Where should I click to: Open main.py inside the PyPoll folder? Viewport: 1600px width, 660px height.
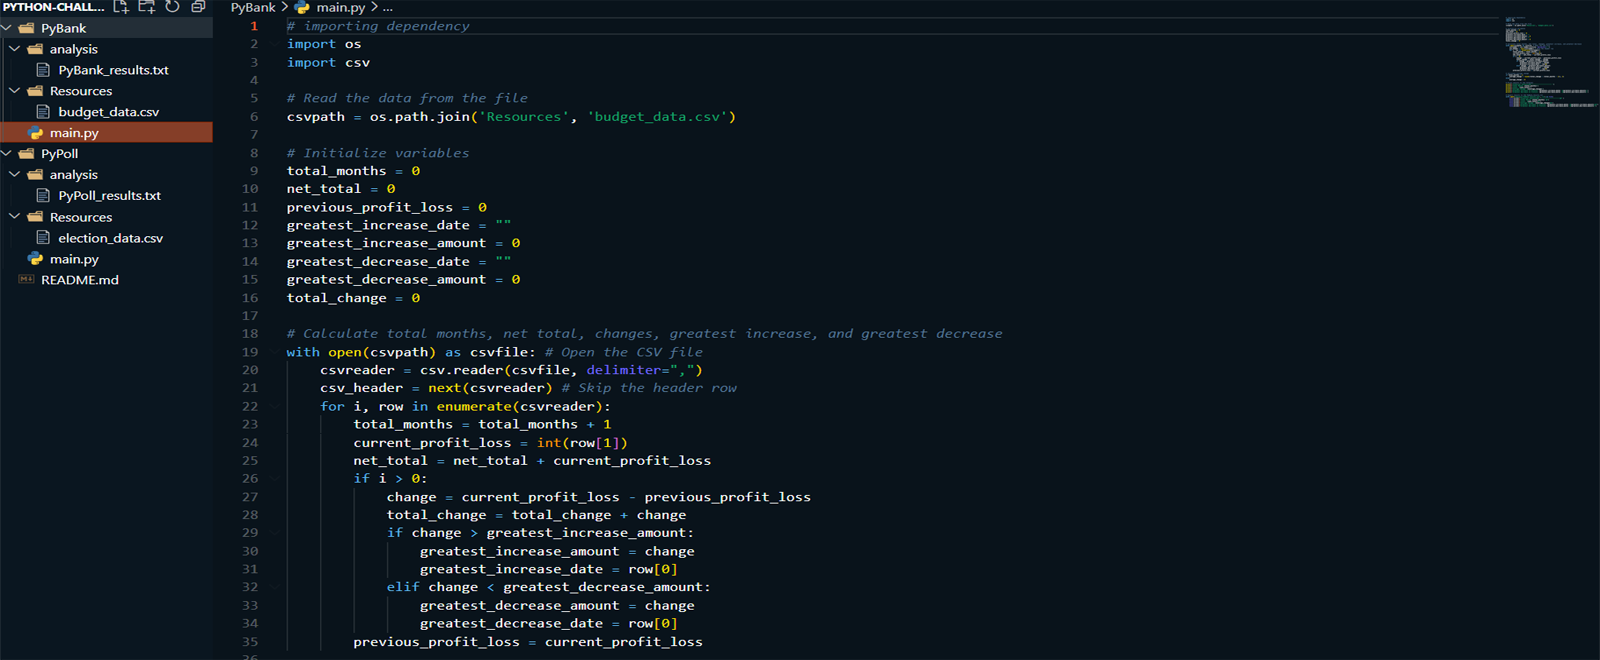pyautogui.click(x=74, y=259)
